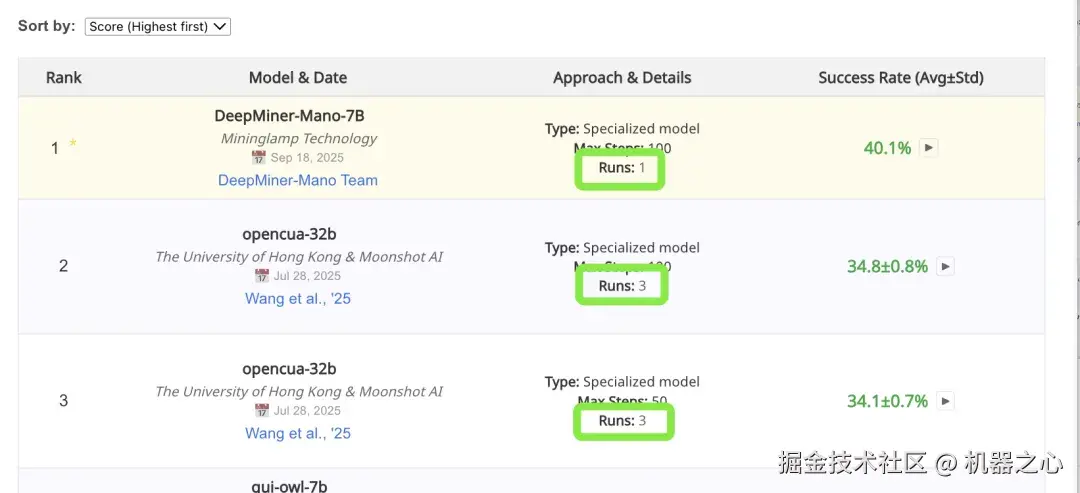Click calendar icon beside Sep 18, 2025
The width and height of the screenshot is (1080, 493).
click(x=259, y=158)
